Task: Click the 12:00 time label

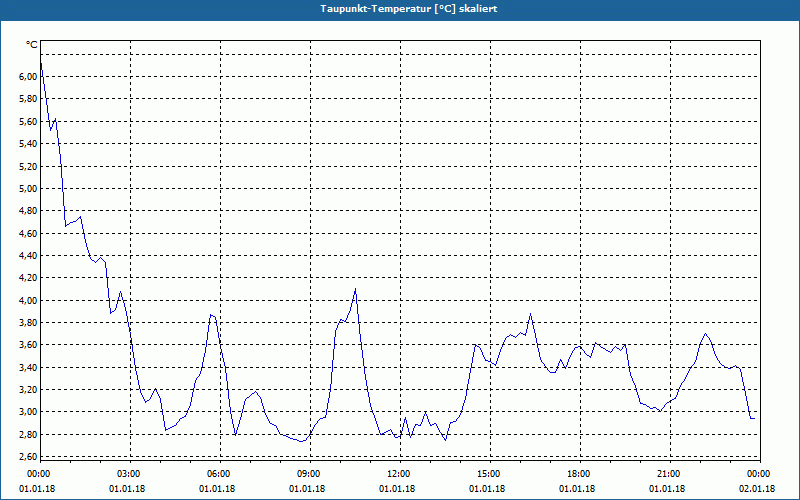Action: pos(397,474)
